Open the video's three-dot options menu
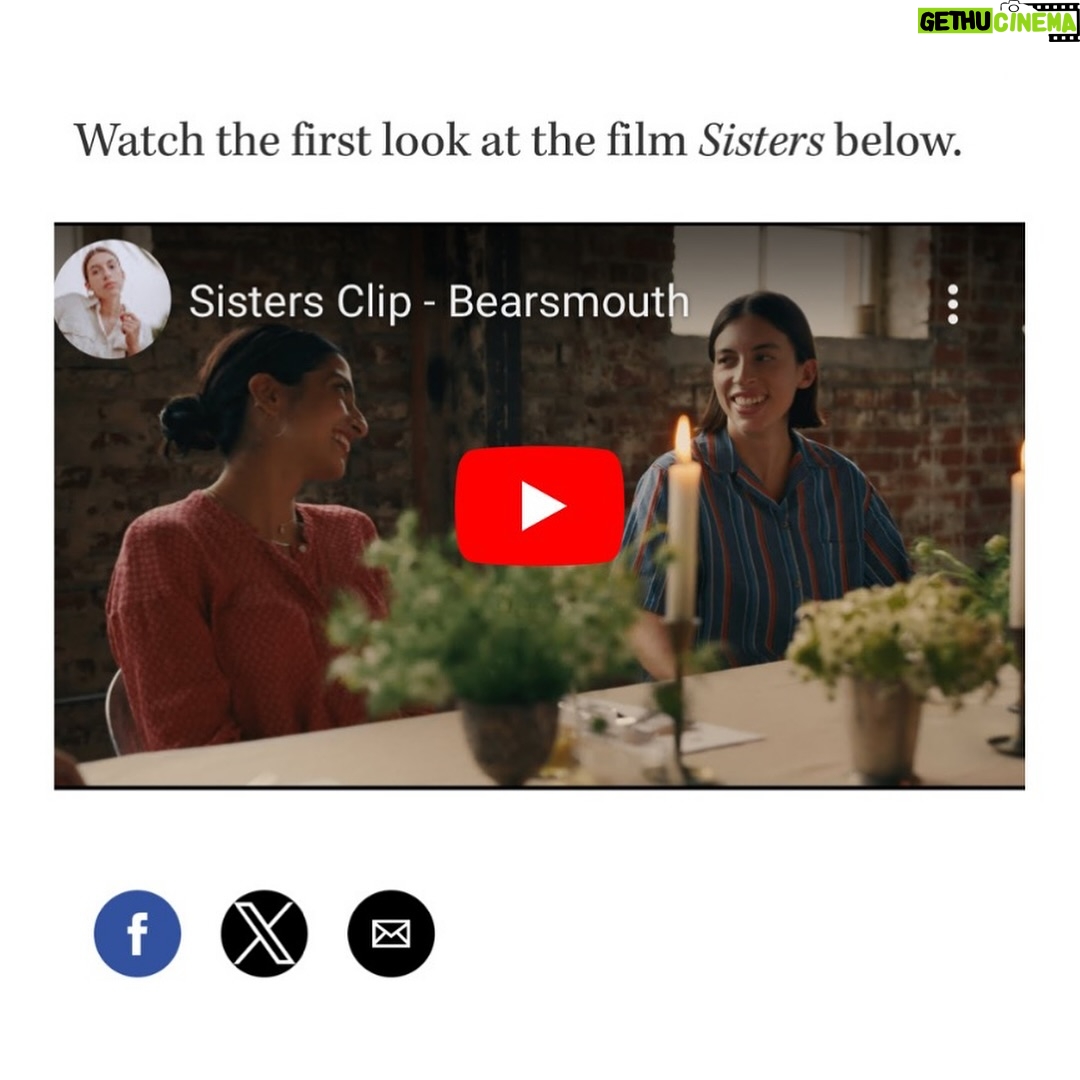The width and height of the screenshot is (1080, 1080). tap(953, 304)
